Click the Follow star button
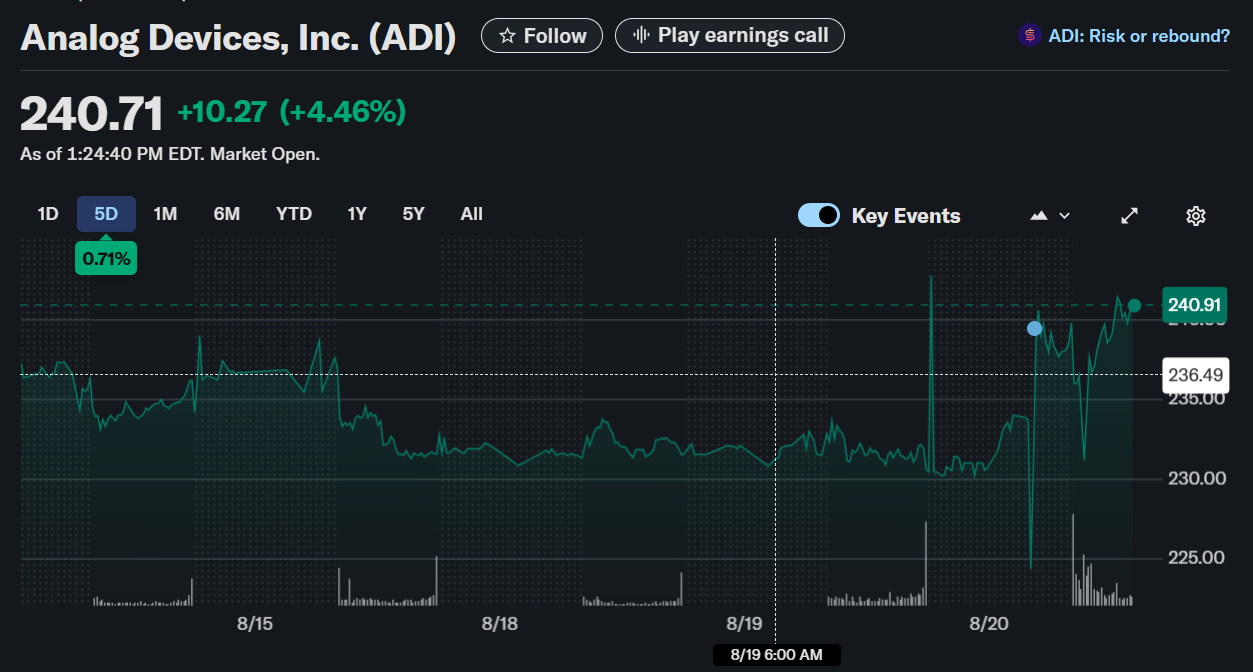The height and width of the screenshot is (672, 1253). tap(542, 36)
